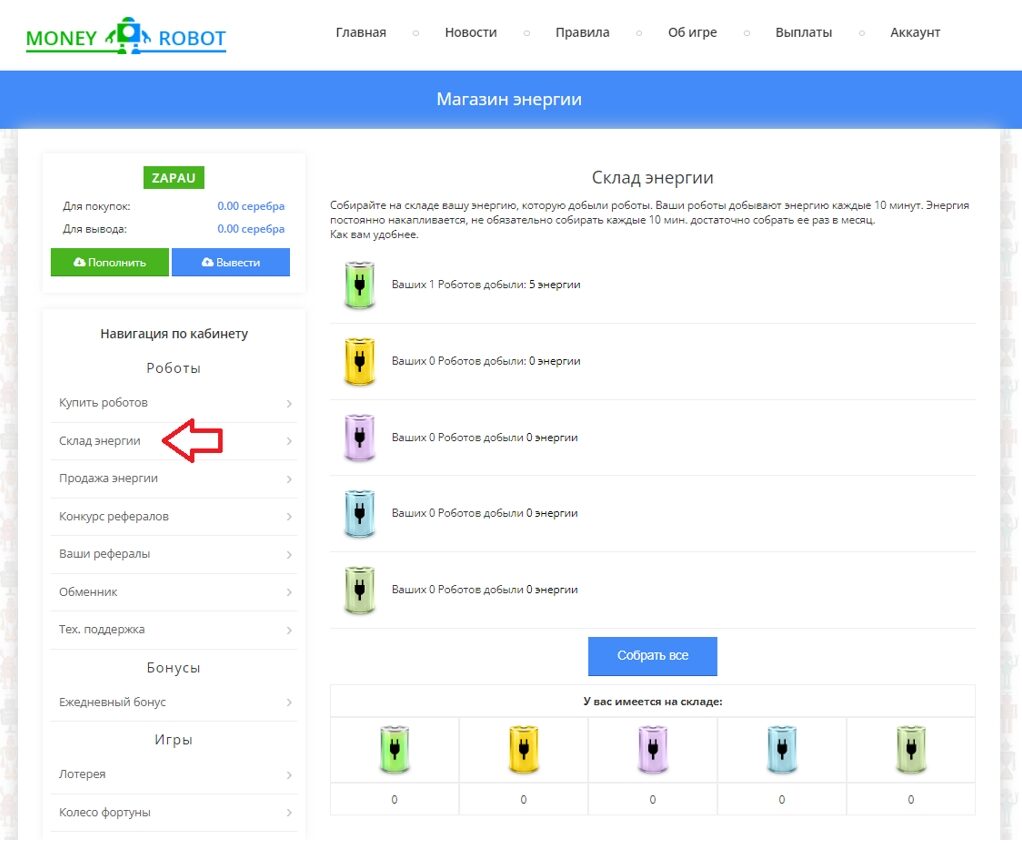Screen dimensions: 1022x843
Task: Click the olive battery icon in robots list
Action: (x=359, y=590)
